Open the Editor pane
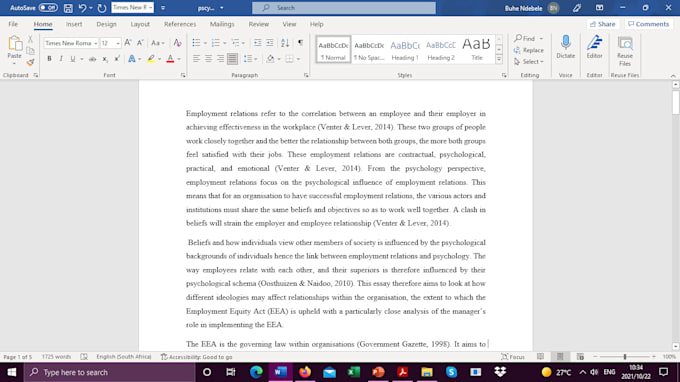Screen dimensions: 680x382 (x=595, y=47)
